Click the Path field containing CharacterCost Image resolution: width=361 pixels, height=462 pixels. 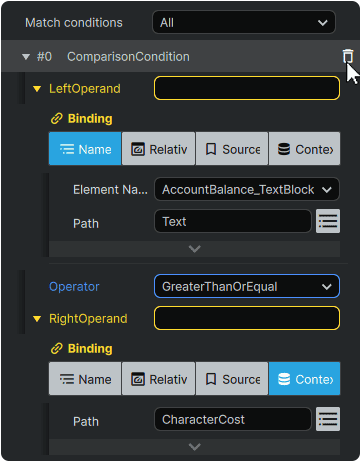point(233,419)
